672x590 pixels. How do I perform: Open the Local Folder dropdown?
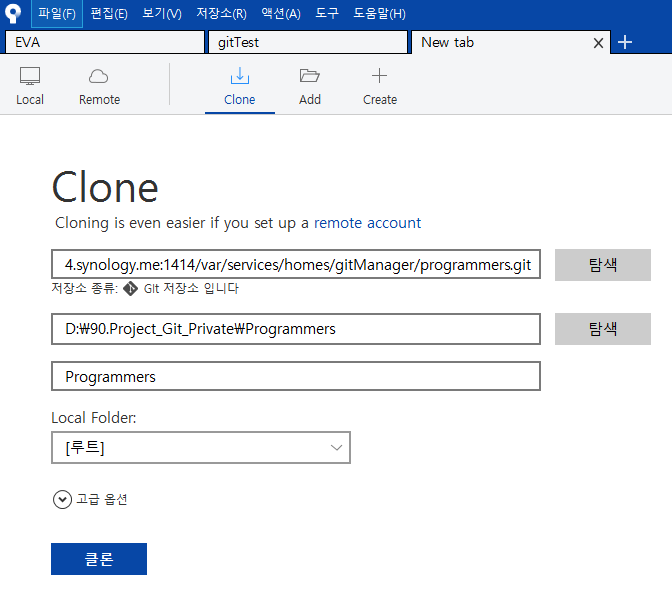(x=200, y=448)
